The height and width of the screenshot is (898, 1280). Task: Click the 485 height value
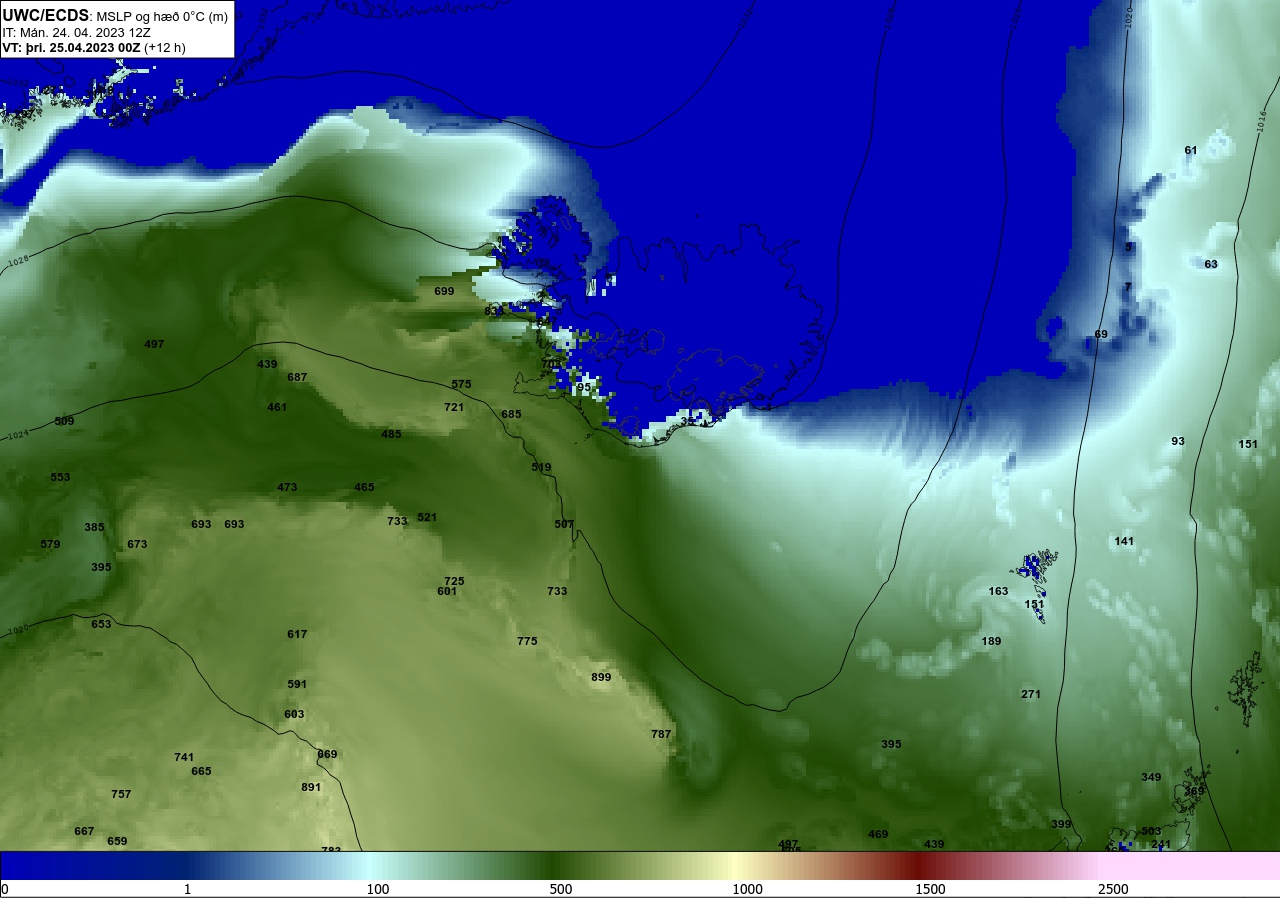391,434
